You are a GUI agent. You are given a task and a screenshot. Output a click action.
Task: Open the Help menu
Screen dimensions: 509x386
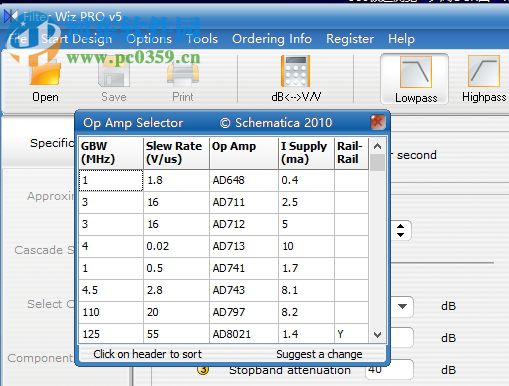point(401,39)
